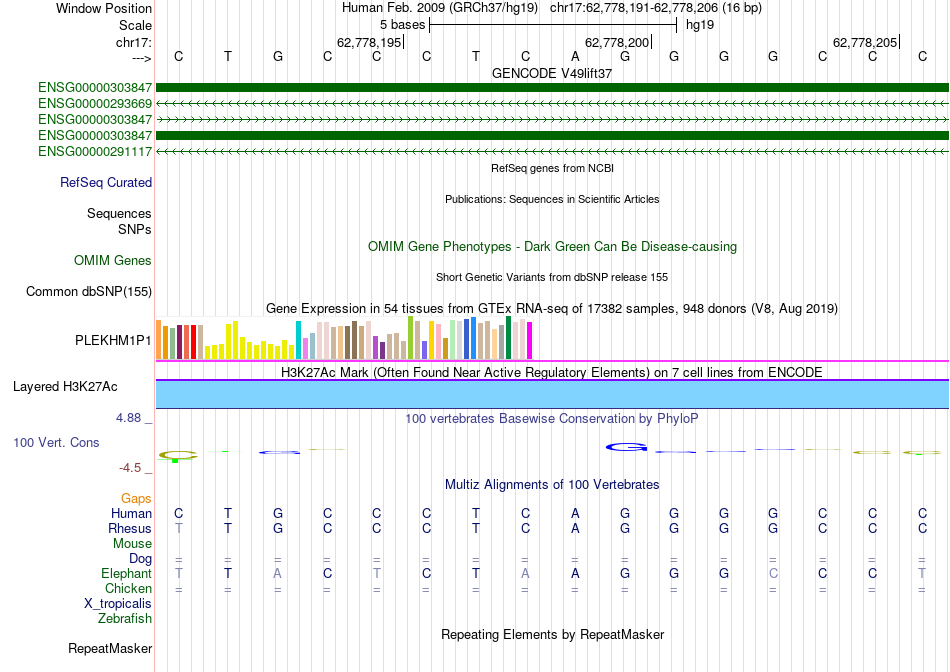Image resolution: width=950 pixels, height=672 pixels.
Task: Click the ENSG00000293669 gene label
Action: (95, 104)
